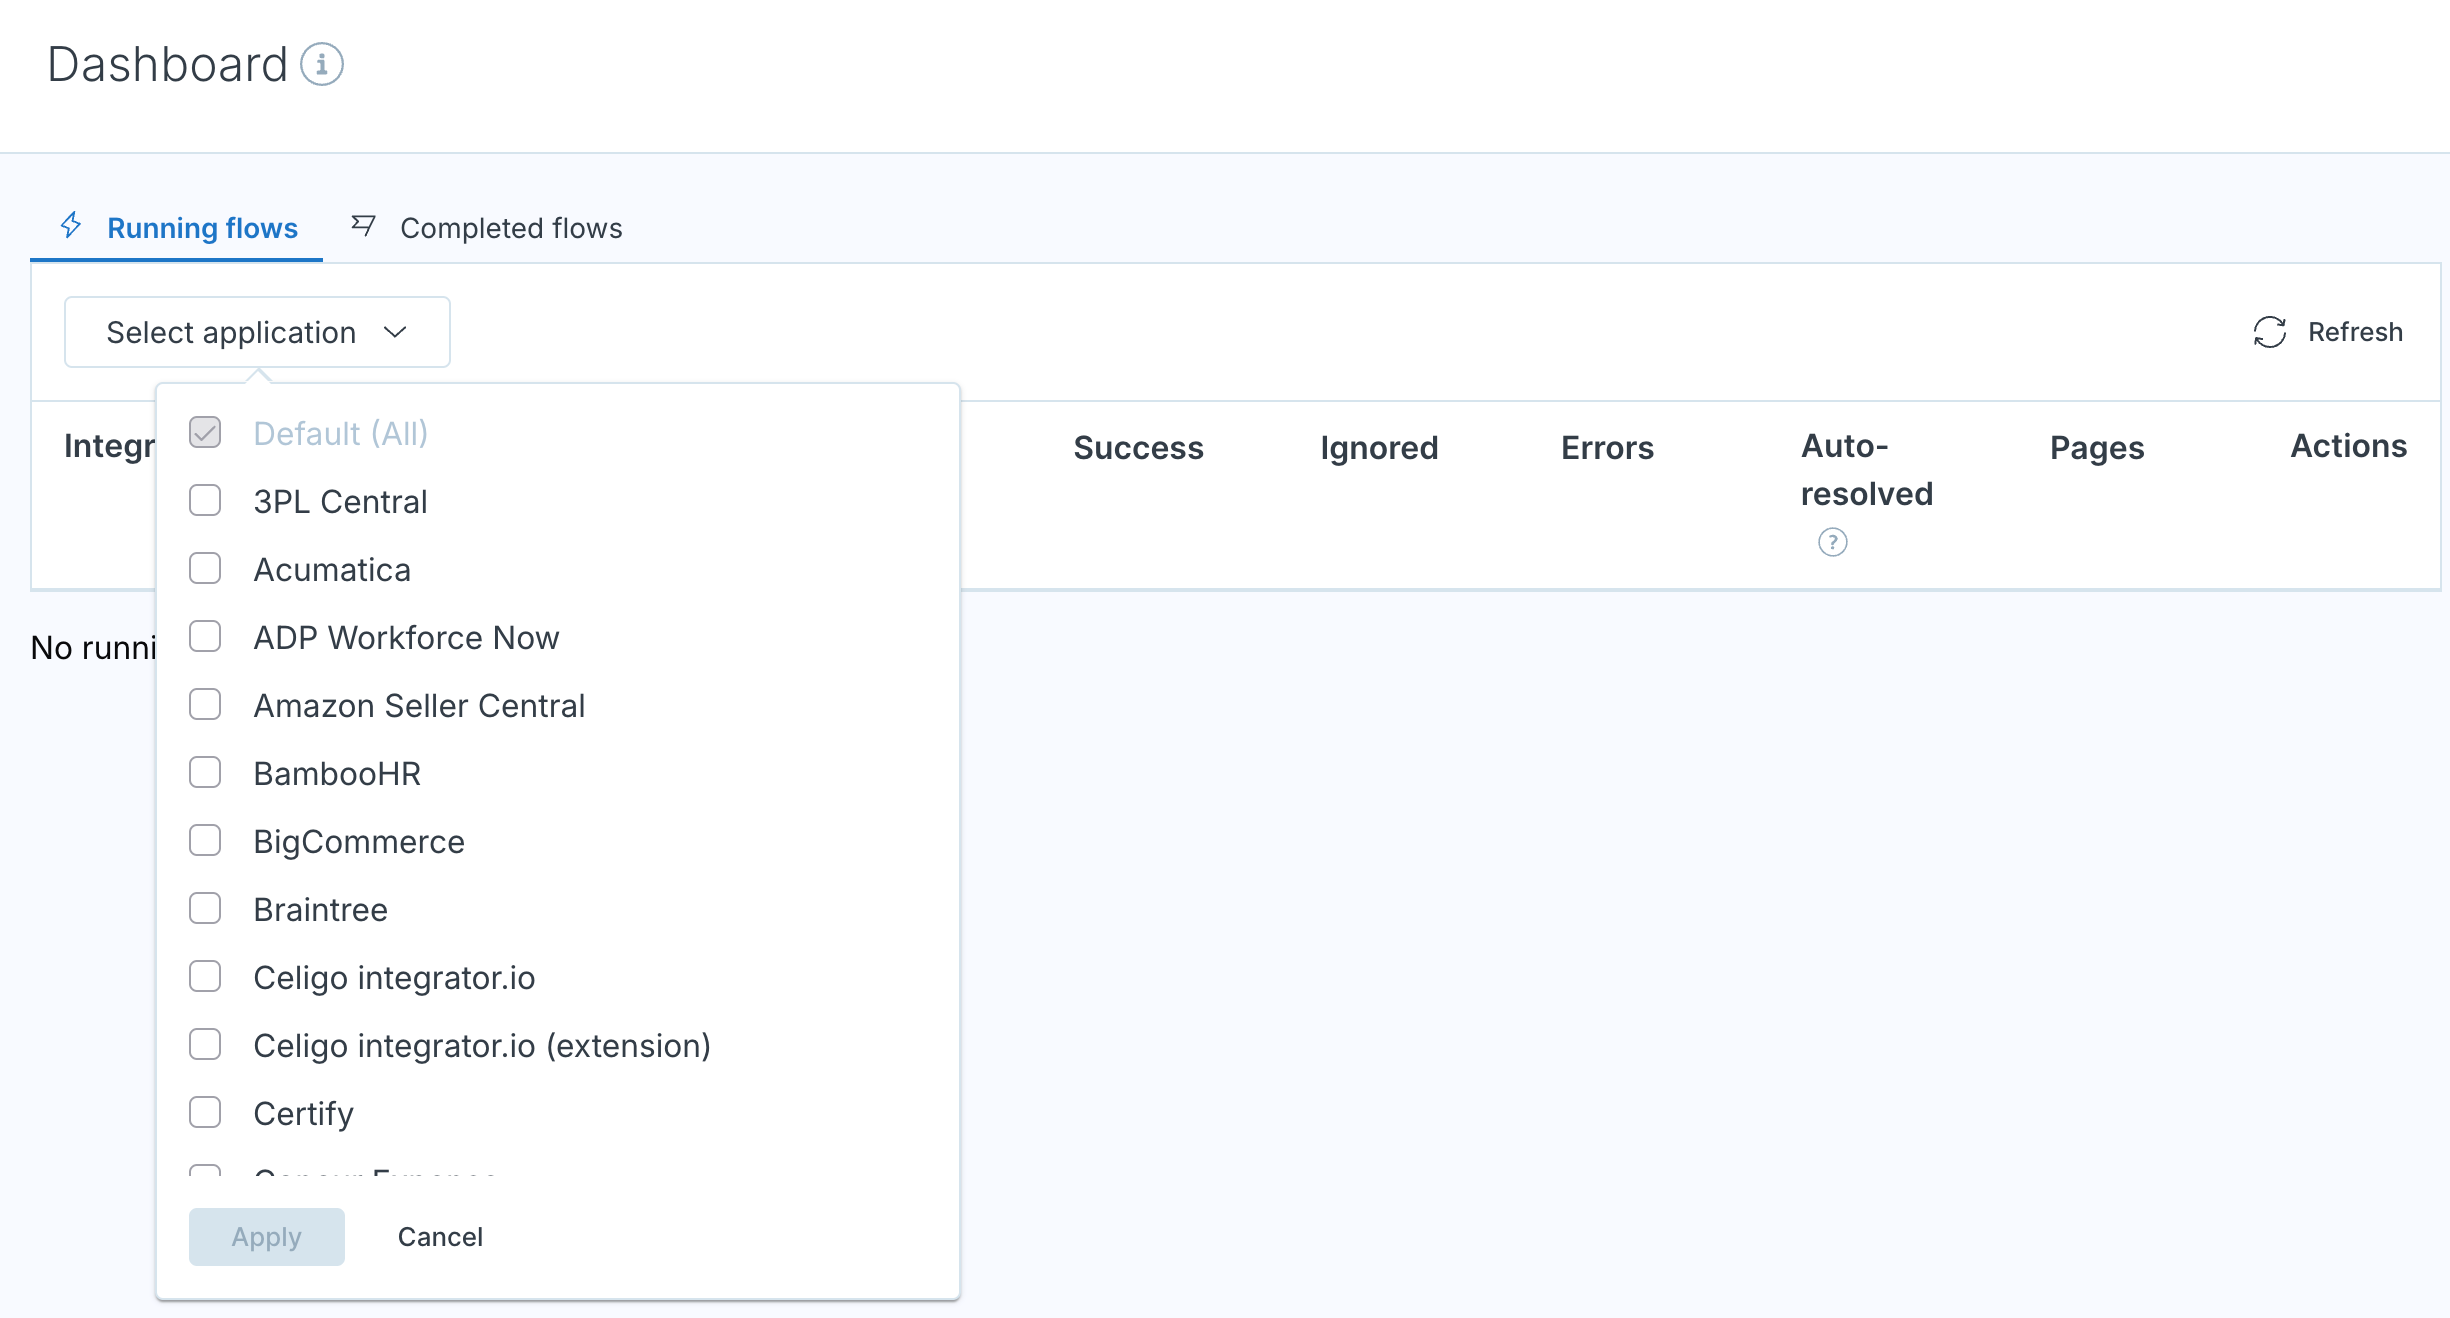The width and height of the screenshot is (2450, 1318).
Task: Toggle the Default (All) checkbox
Action: pyautogui.click(x=205, y=433)
